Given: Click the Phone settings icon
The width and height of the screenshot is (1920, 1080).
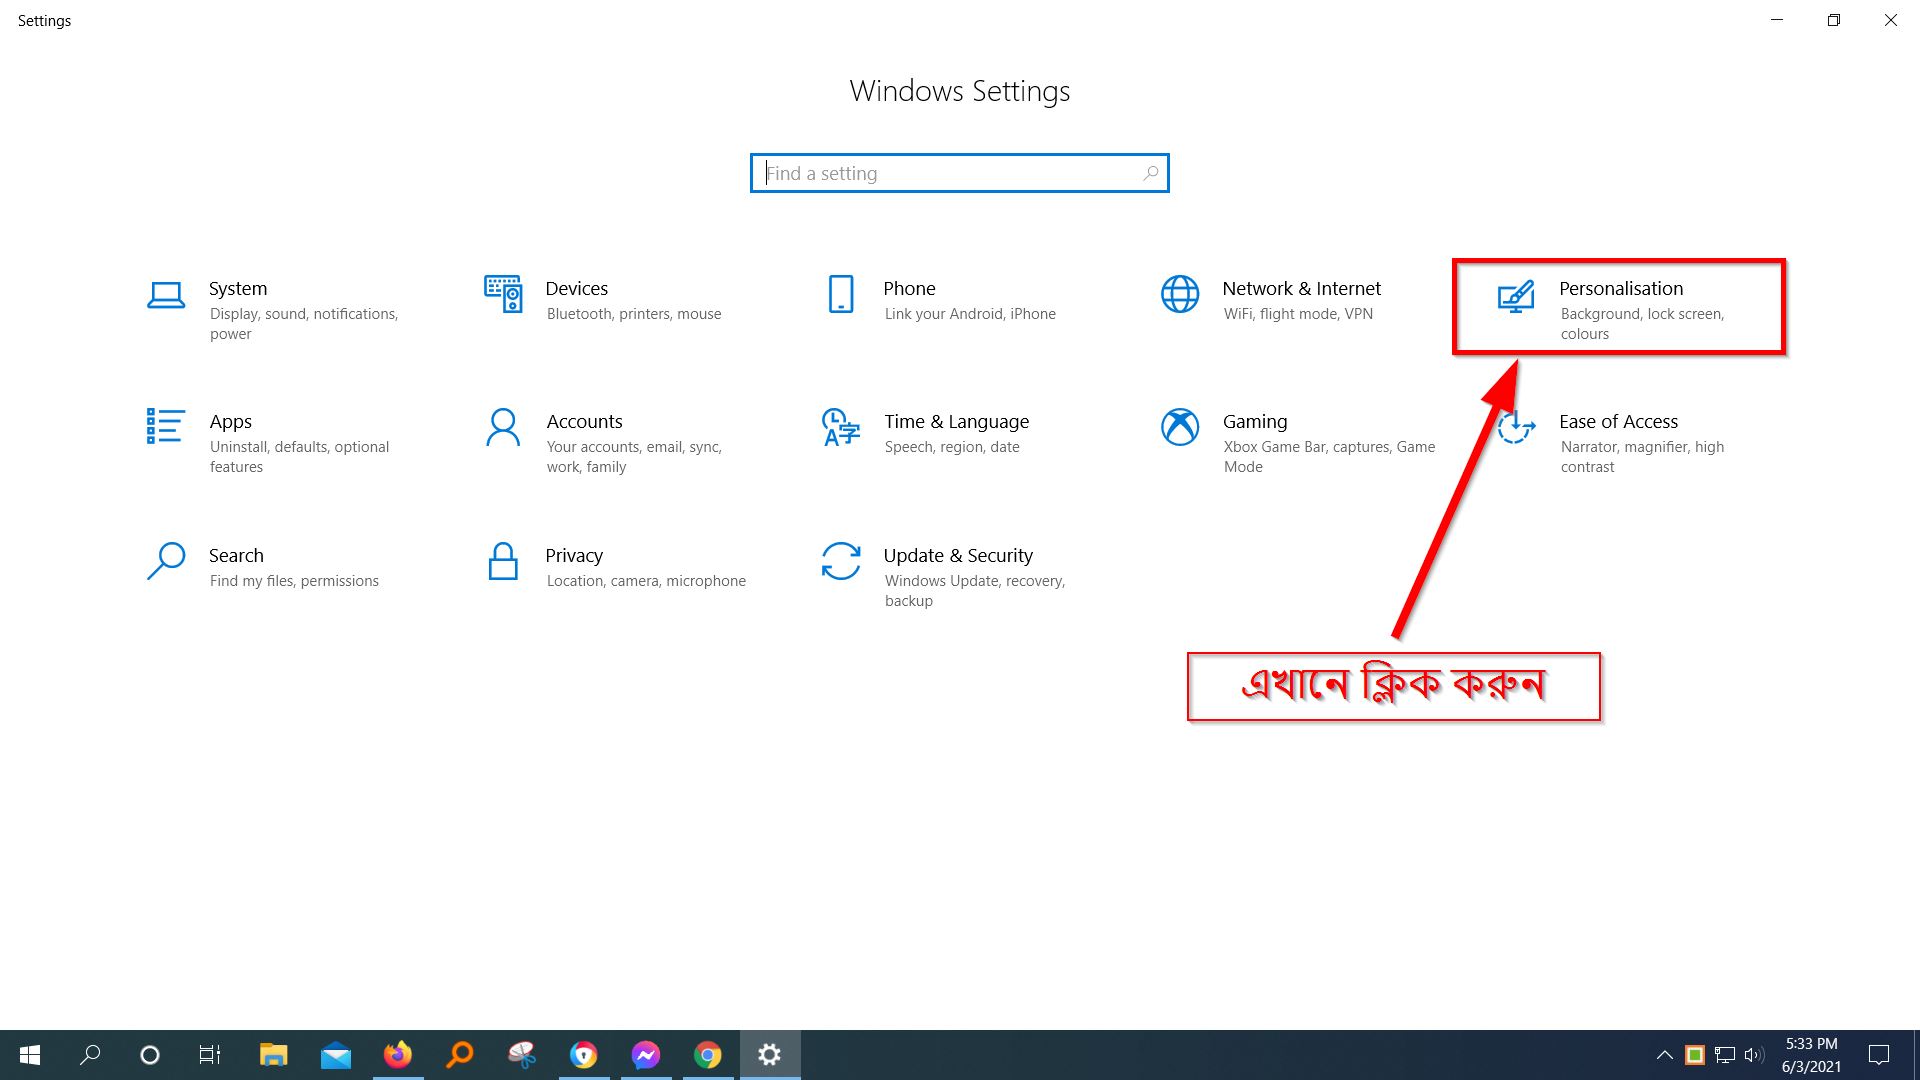Looking at the screenshot, I should coord(841,294).
